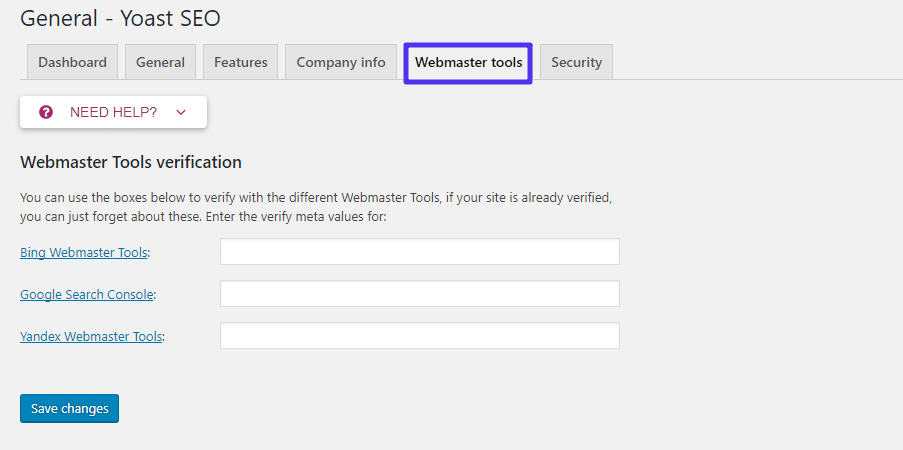Click the verify meta values description paragraph
Image resolution: width=903 pixels, height=450 pixels.
click(x=316, y=208)
